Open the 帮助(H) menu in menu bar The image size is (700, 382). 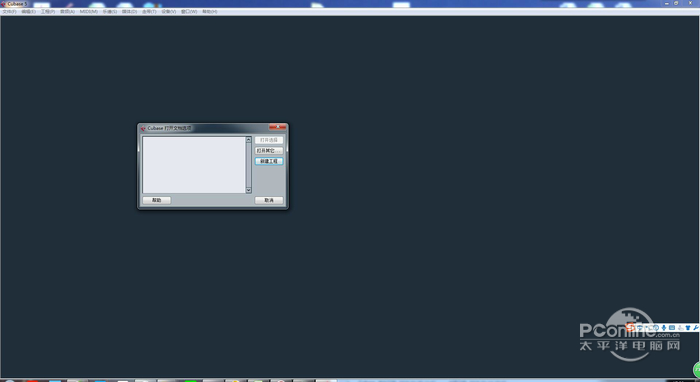pyautogui.click(x=209, y=12)
